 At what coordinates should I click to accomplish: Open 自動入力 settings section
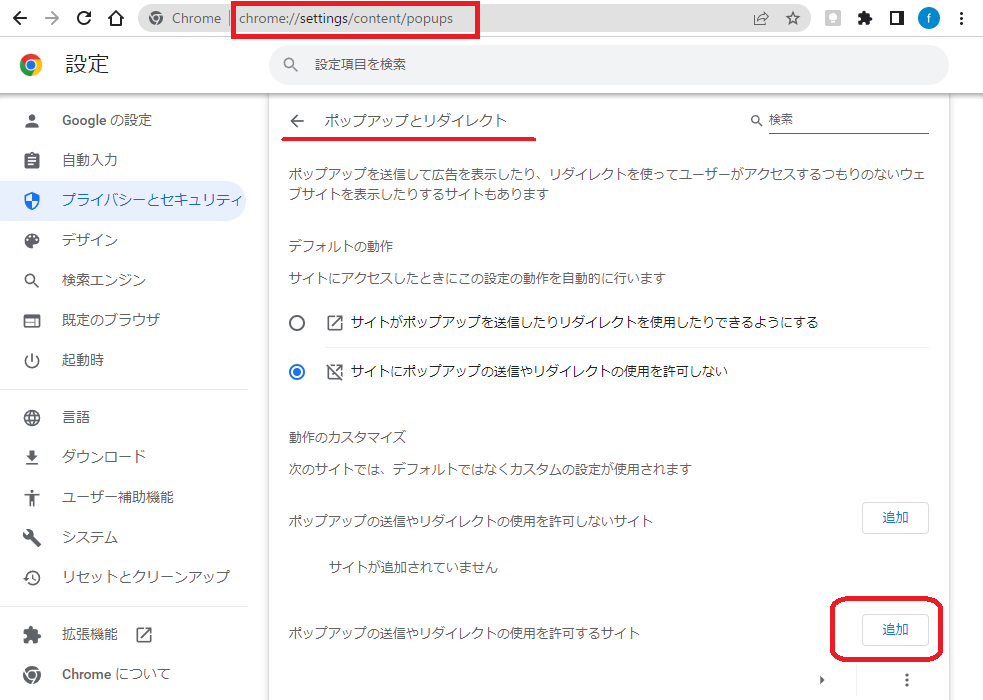(90, 160)
